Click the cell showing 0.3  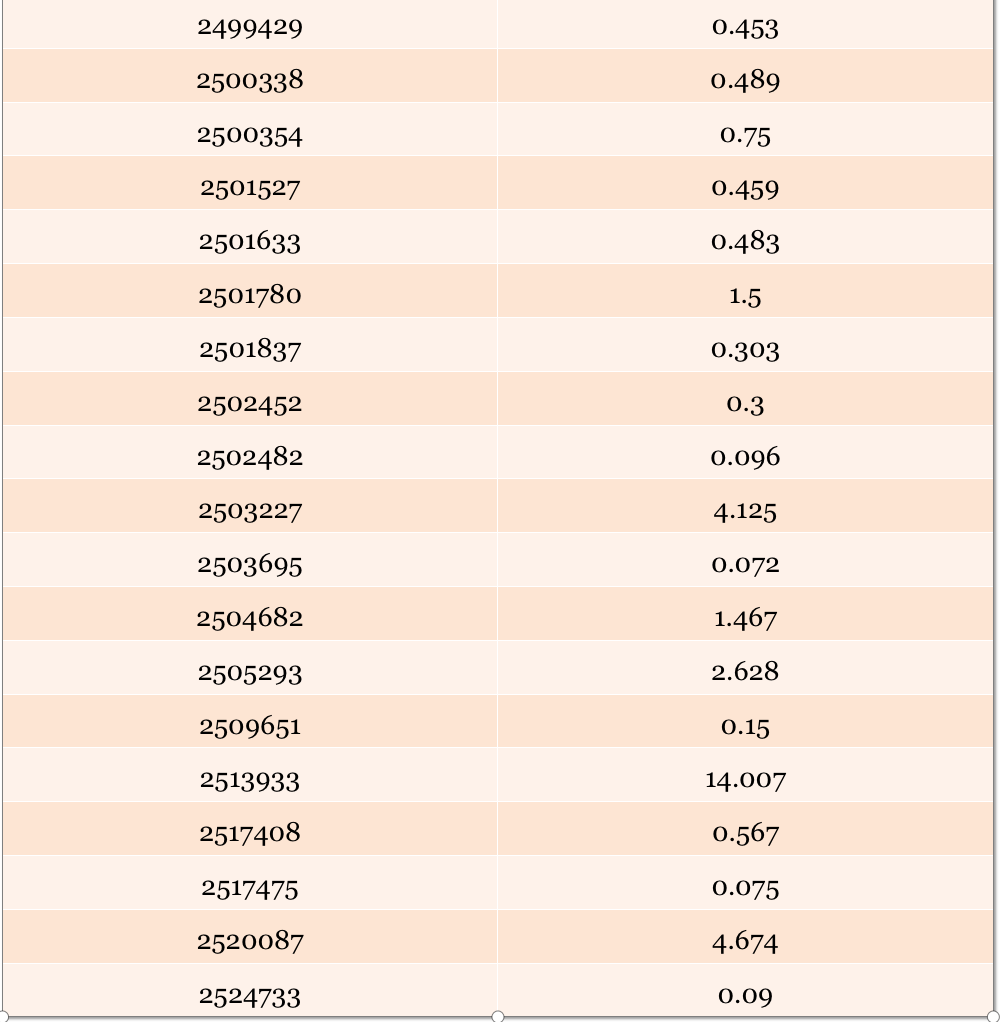tap(745, 399)
